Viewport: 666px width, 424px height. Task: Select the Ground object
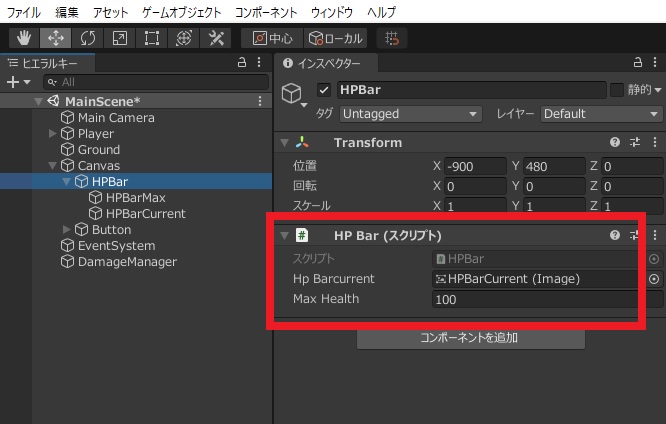(90, 150)
